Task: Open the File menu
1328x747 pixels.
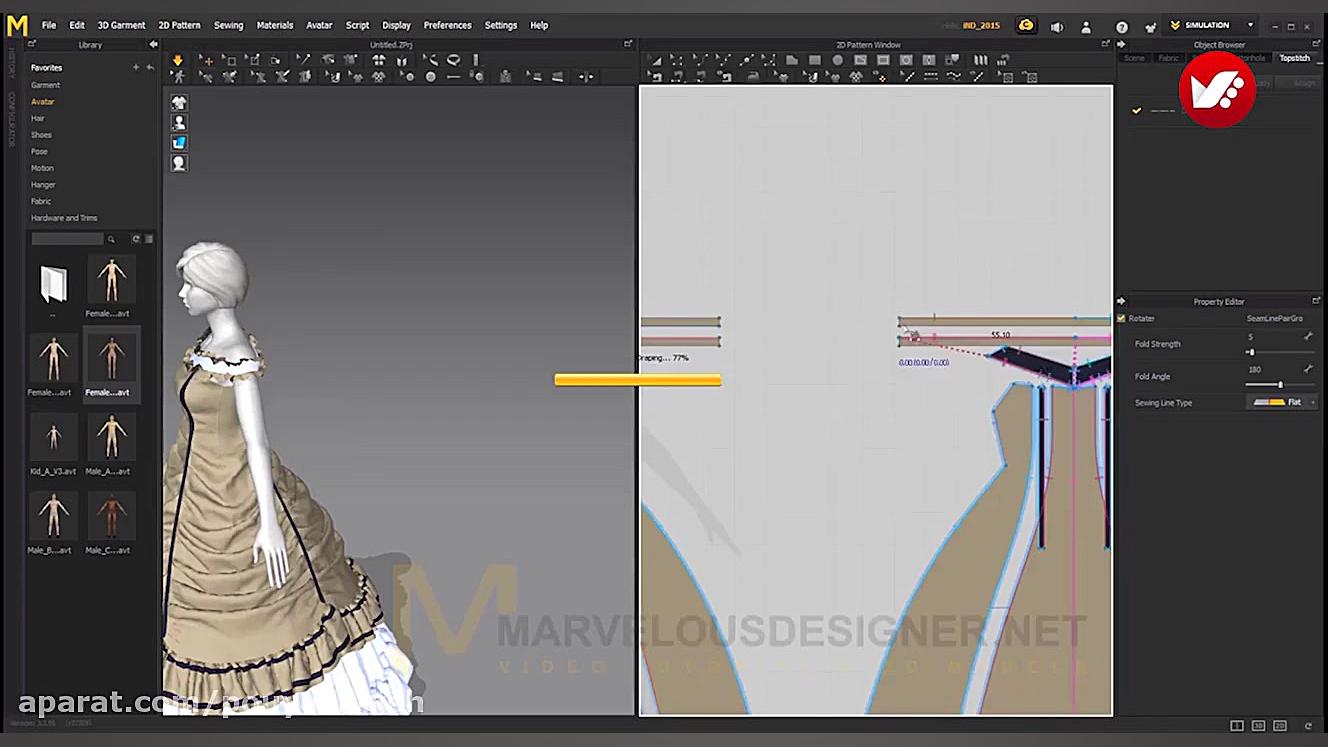Action: pyautogui.click(x=49, y=25)
